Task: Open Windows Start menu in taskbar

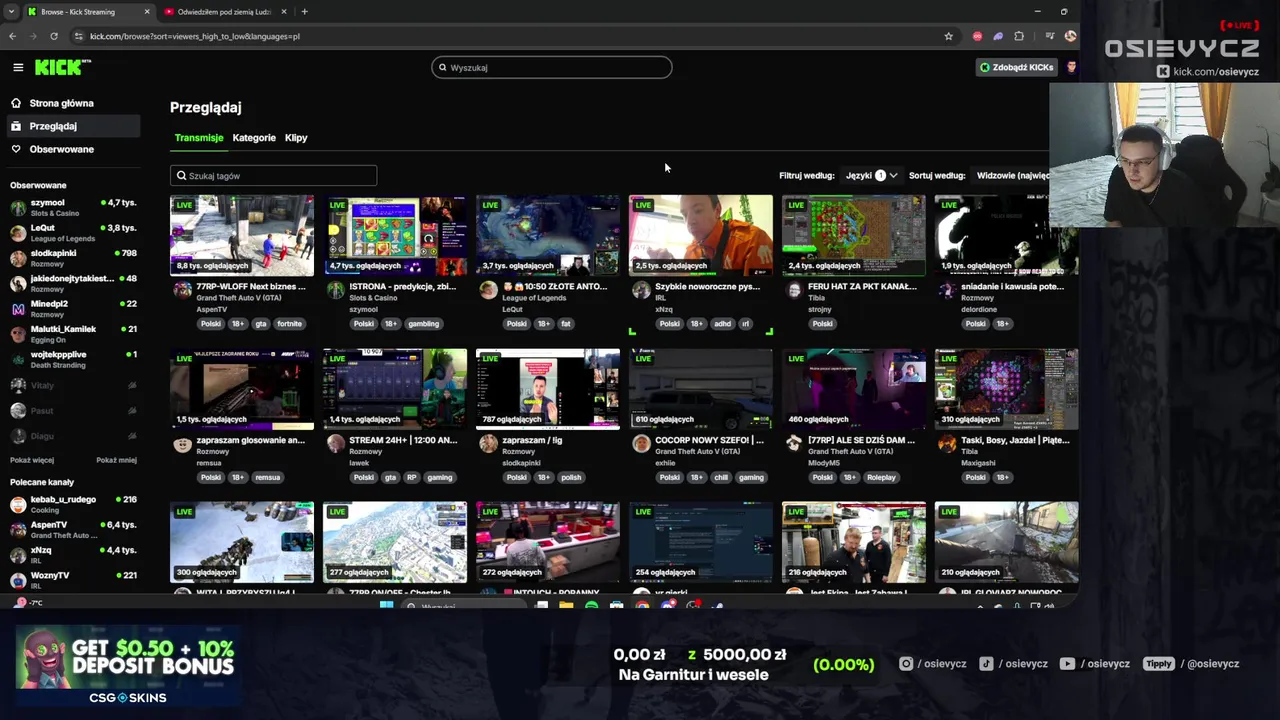Action: (387, 606)
